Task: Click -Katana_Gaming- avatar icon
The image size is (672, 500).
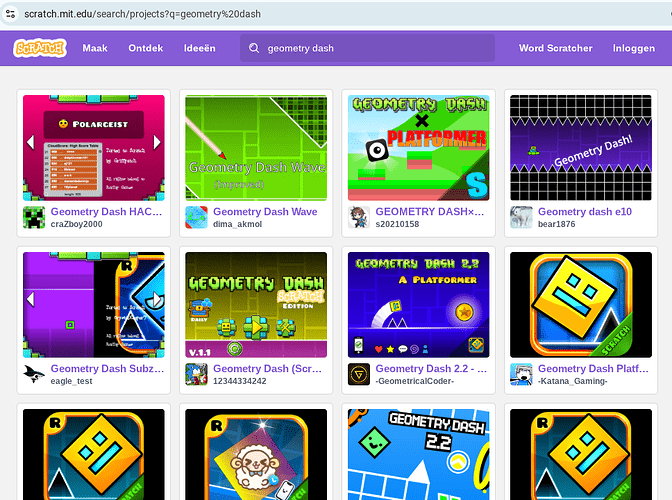Action: (x=521, y=374)
